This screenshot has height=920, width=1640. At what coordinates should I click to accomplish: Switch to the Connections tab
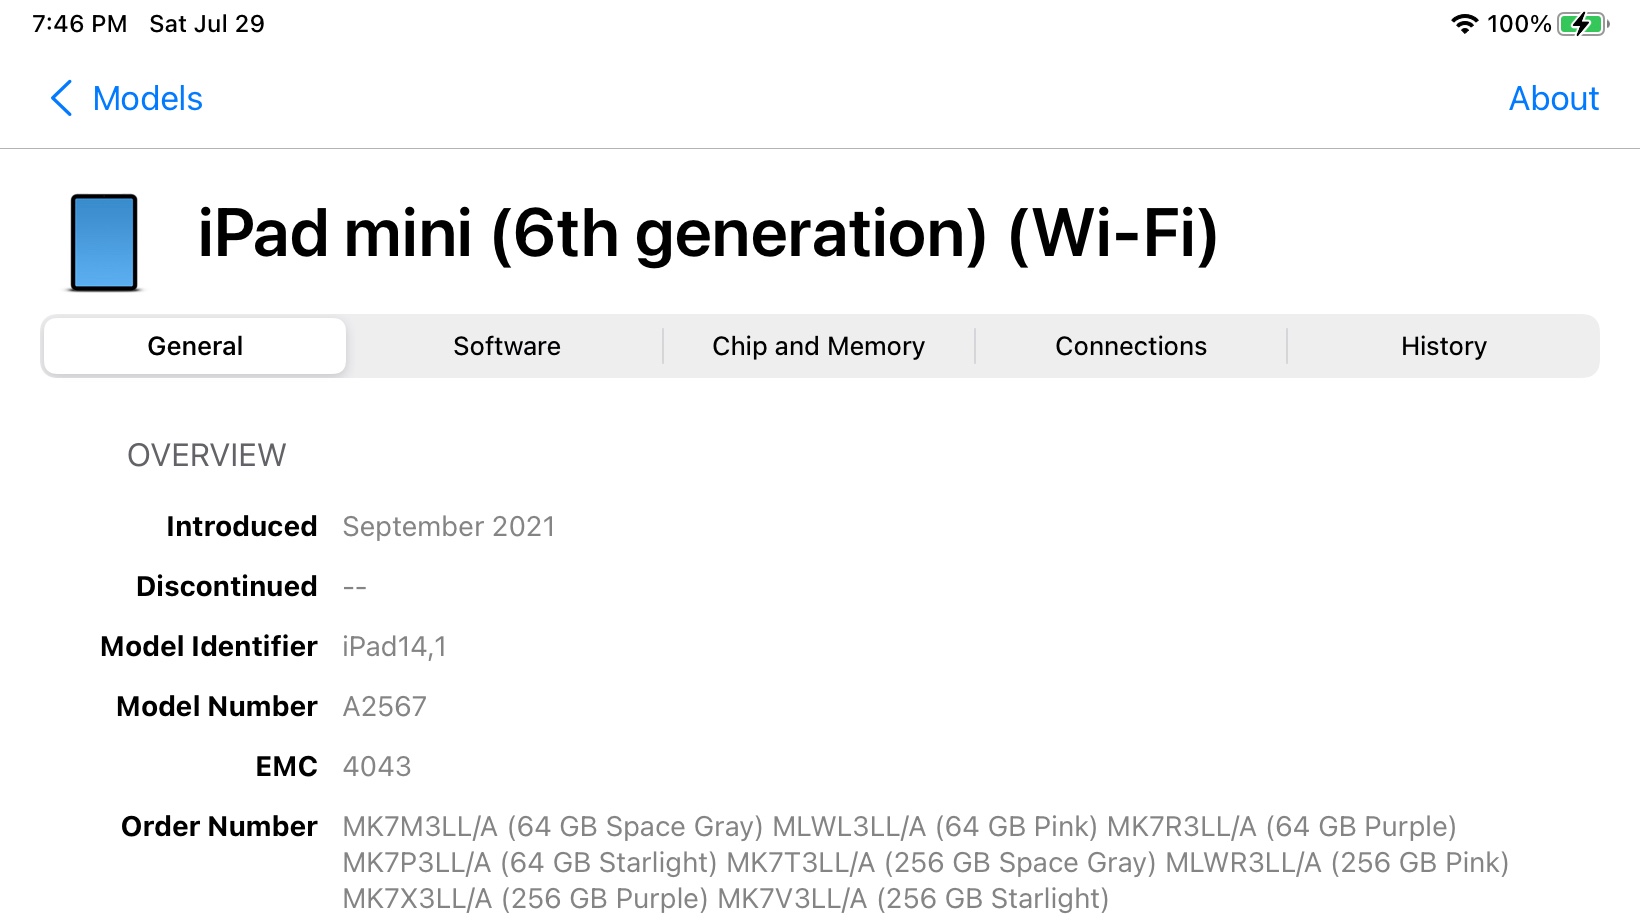[1130, 346]
